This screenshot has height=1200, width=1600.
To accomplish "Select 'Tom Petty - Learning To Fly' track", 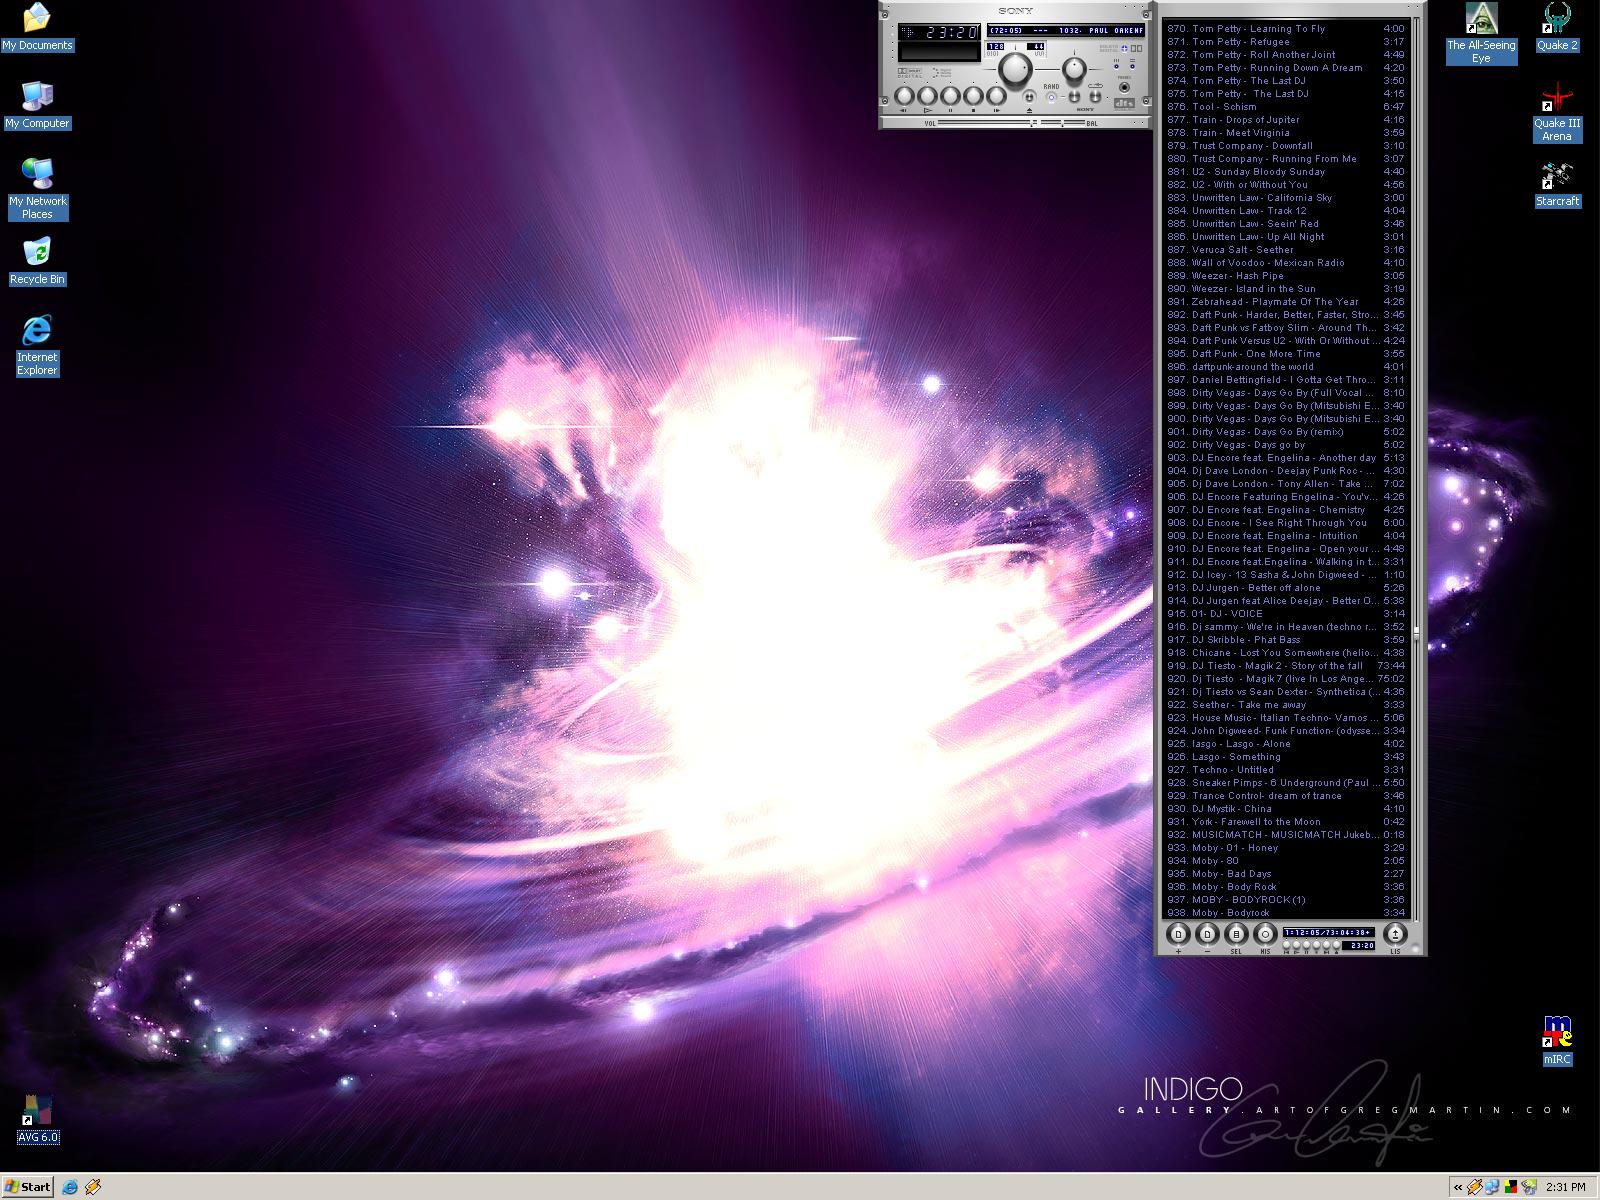I will (x=1286, y=29).
